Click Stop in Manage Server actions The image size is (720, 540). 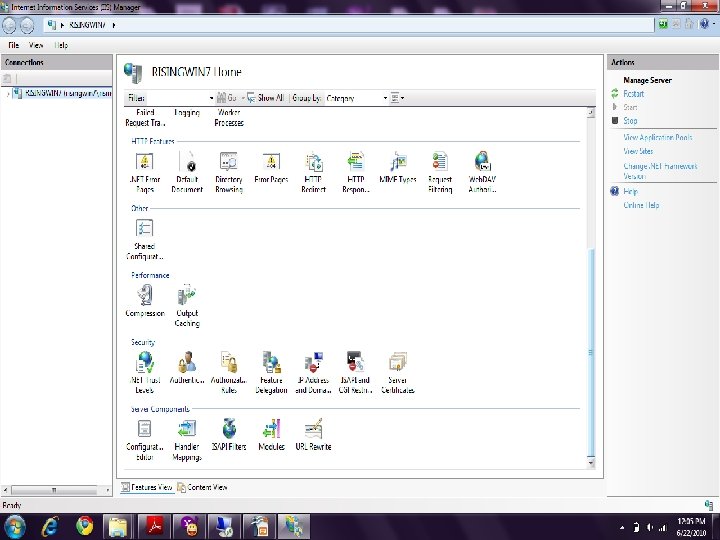(x=630, y=121)
